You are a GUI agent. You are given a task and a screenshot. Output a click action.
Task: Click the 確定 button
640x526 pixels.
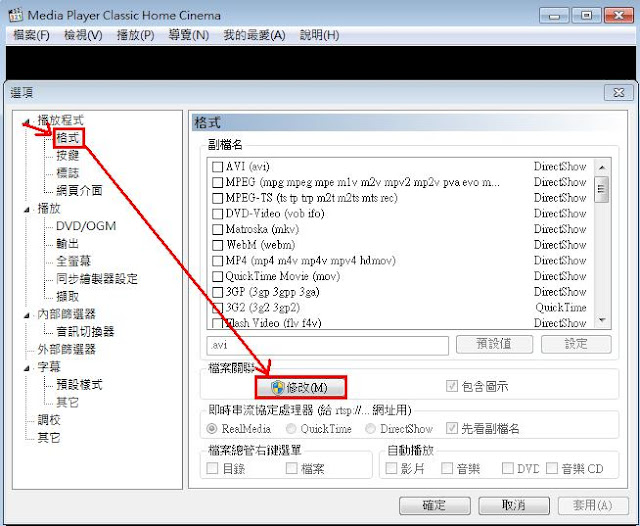point(435,506)
